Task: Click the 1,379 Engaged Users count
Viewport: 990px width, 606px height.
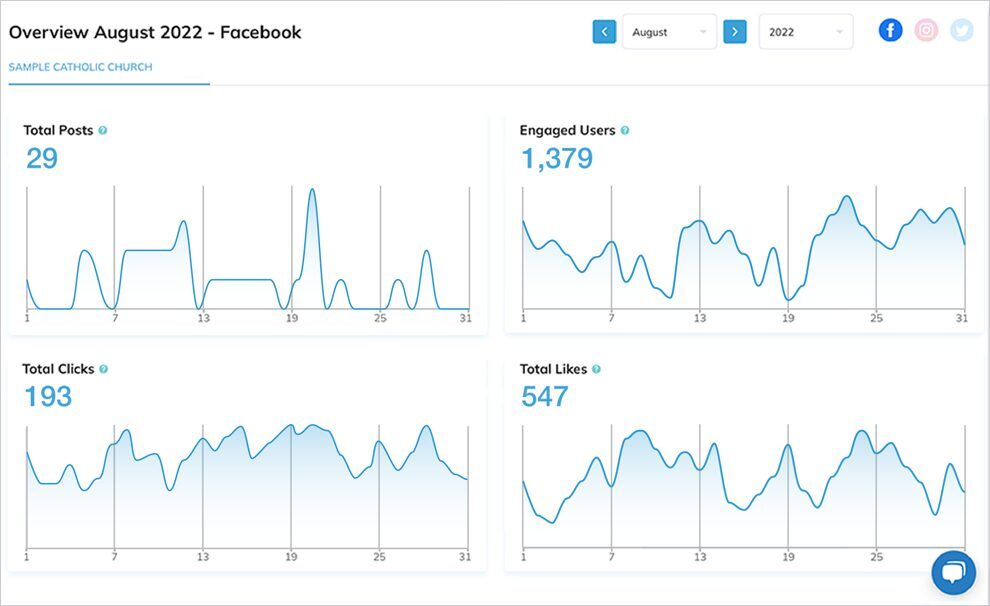Action: point(557,157)
